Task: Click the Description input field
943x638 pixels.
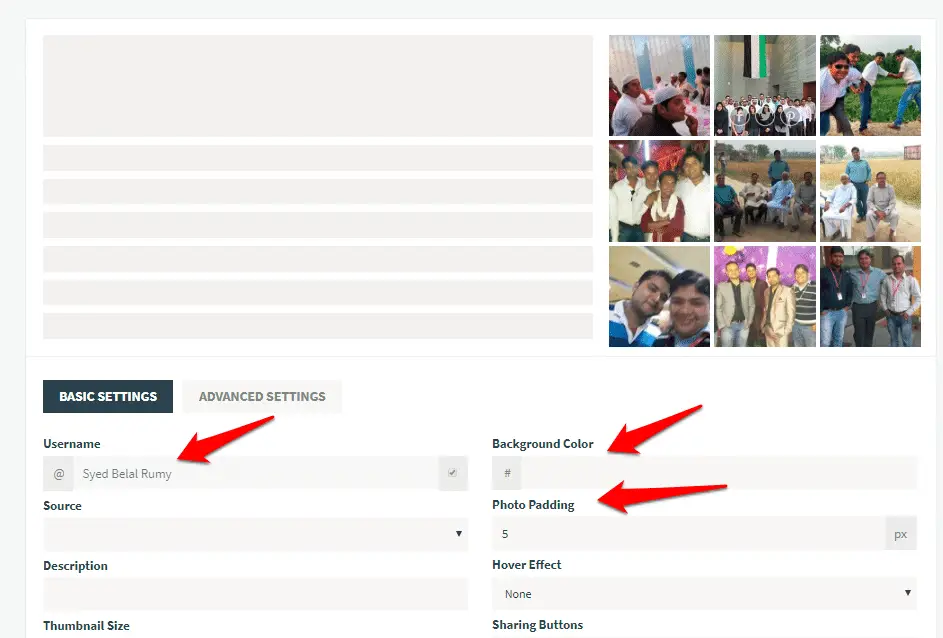Action: (x=256, y=594)
